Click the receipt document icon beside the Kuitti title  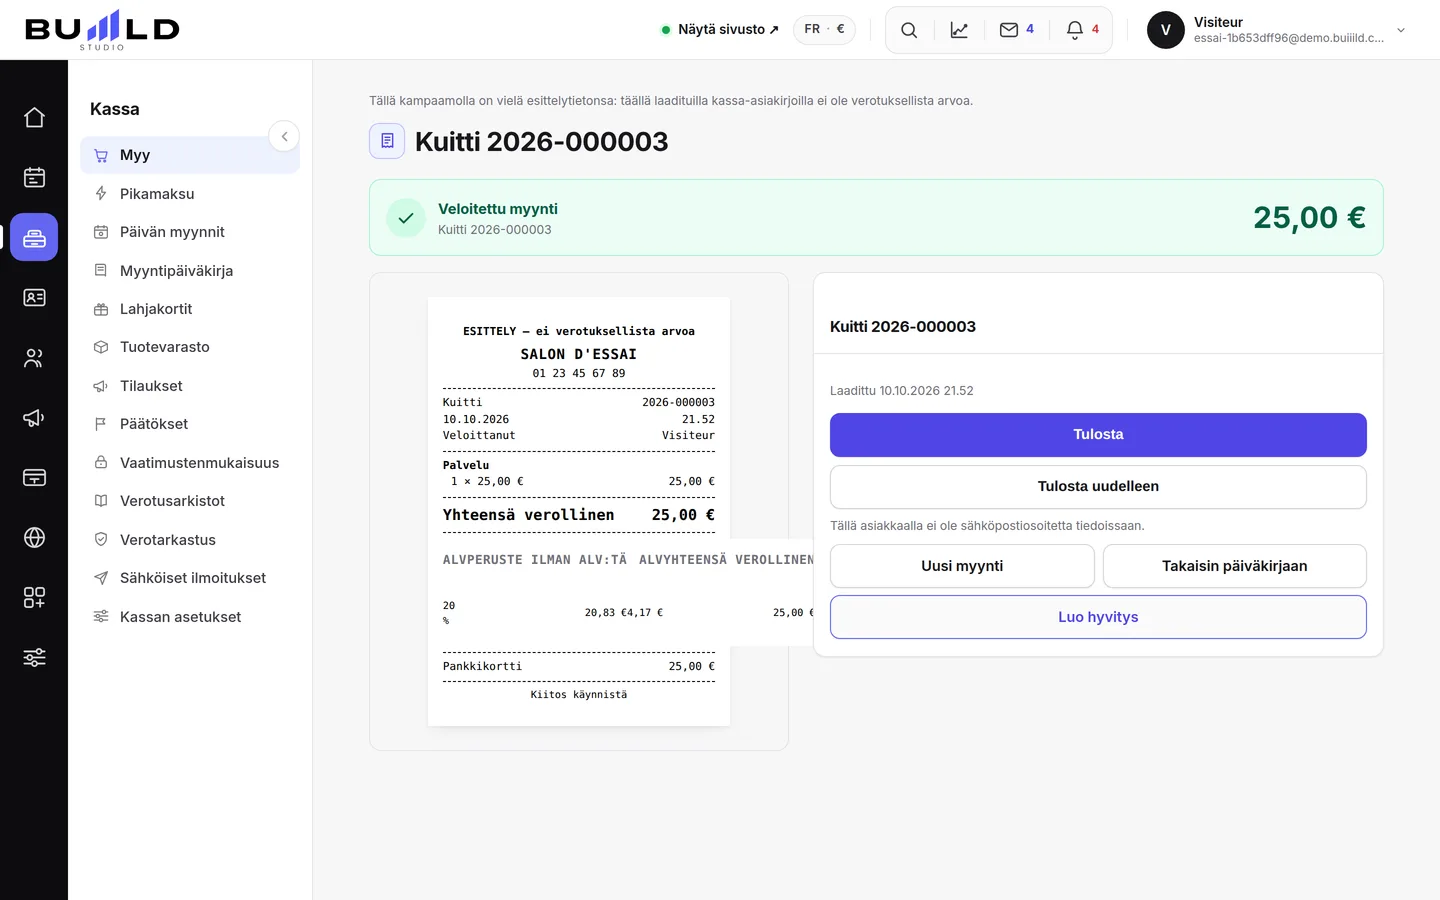tap(387, 141)
